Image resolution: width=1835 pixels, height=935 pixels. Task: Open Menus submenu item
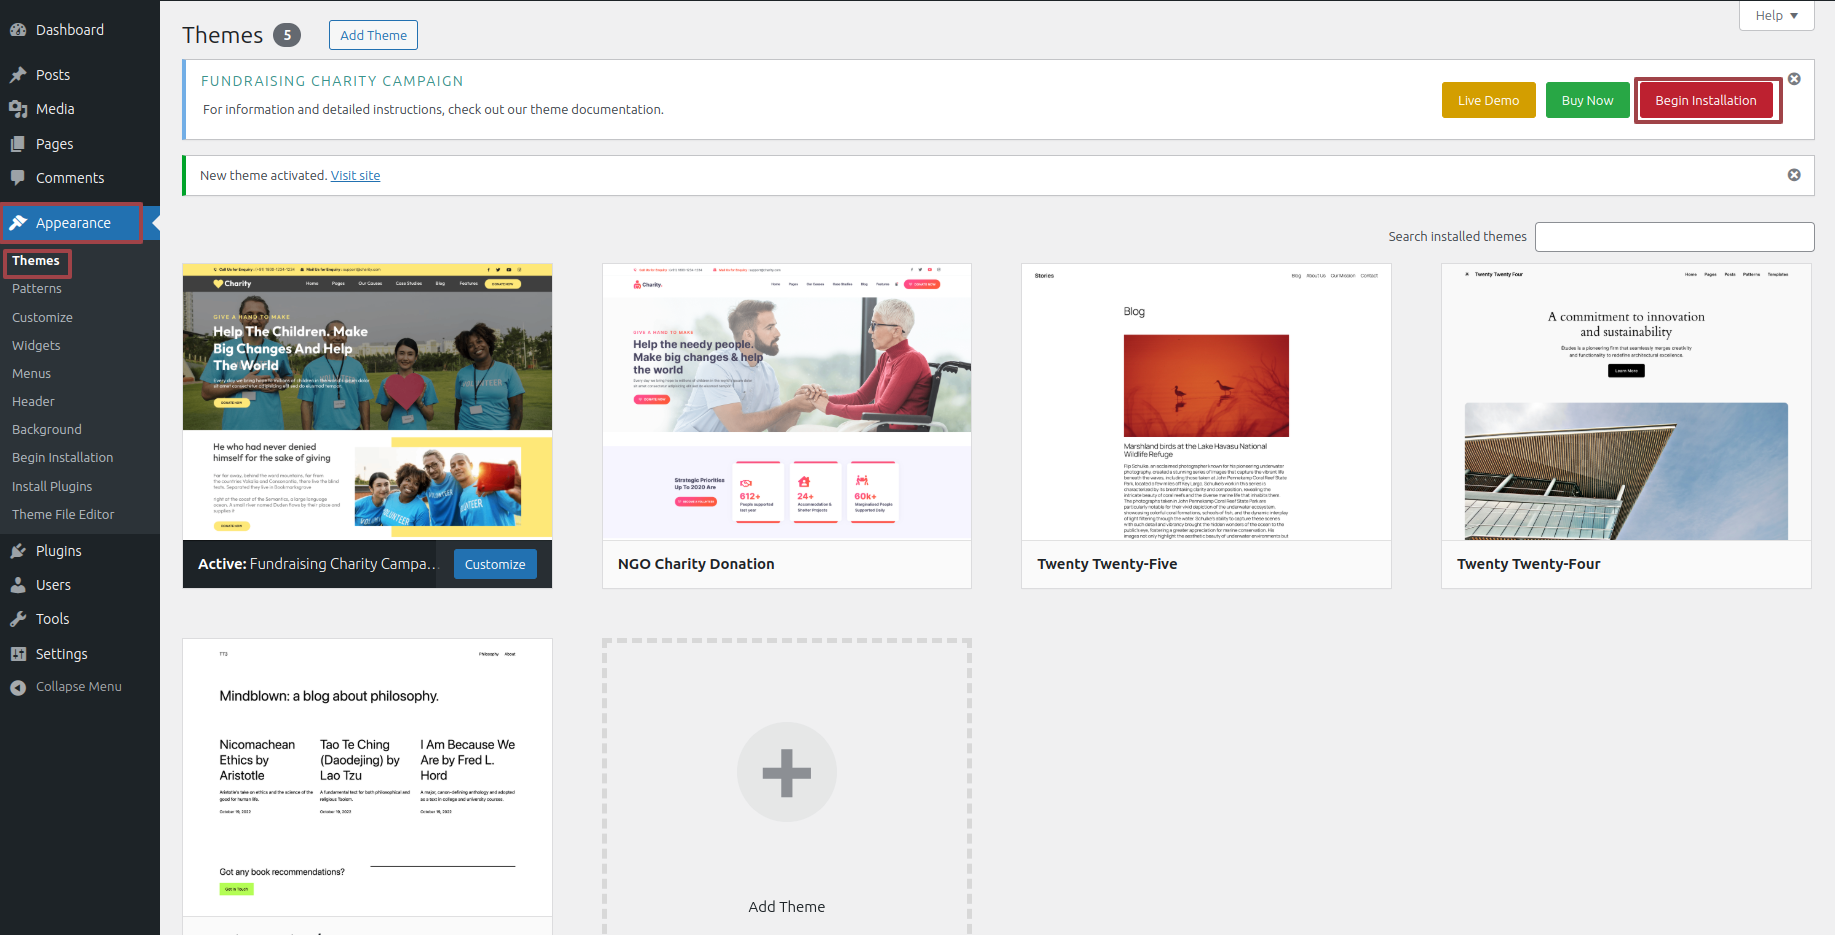pos(31,374)
